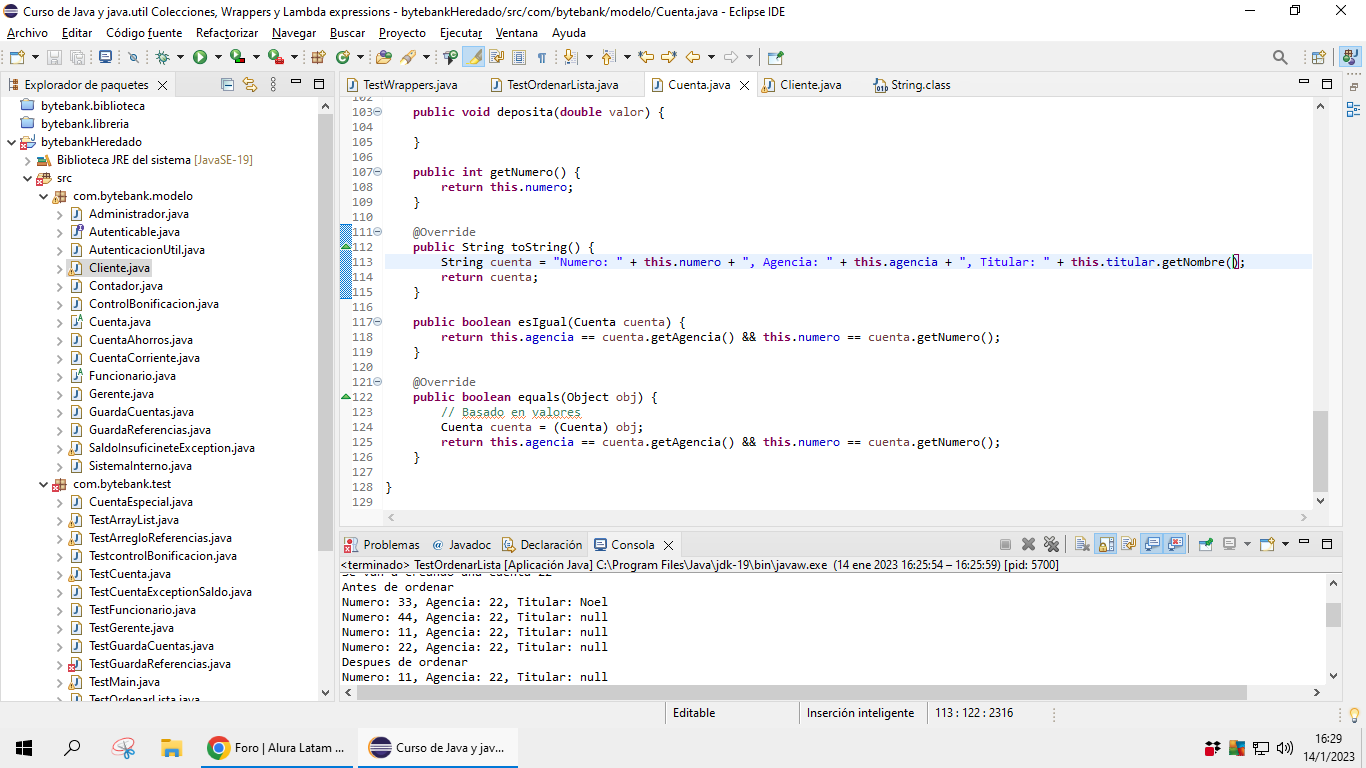
Task: Click the Open Type folder icon
Action: 383,57
